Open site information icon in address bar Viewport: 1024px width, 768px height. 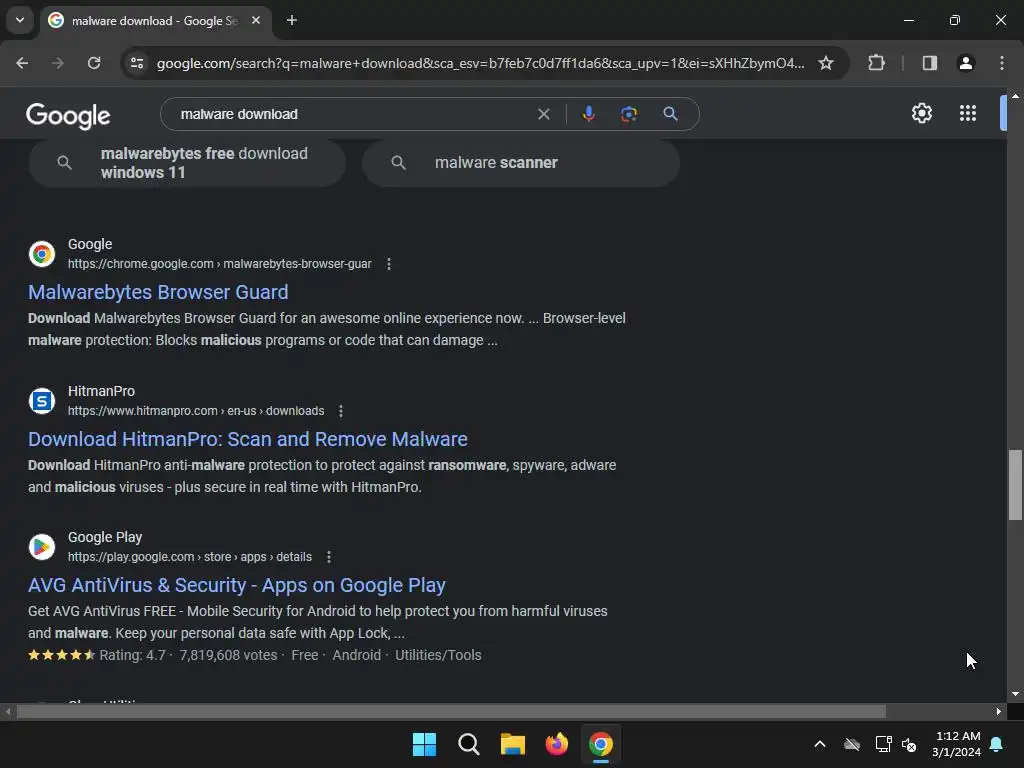137,63
